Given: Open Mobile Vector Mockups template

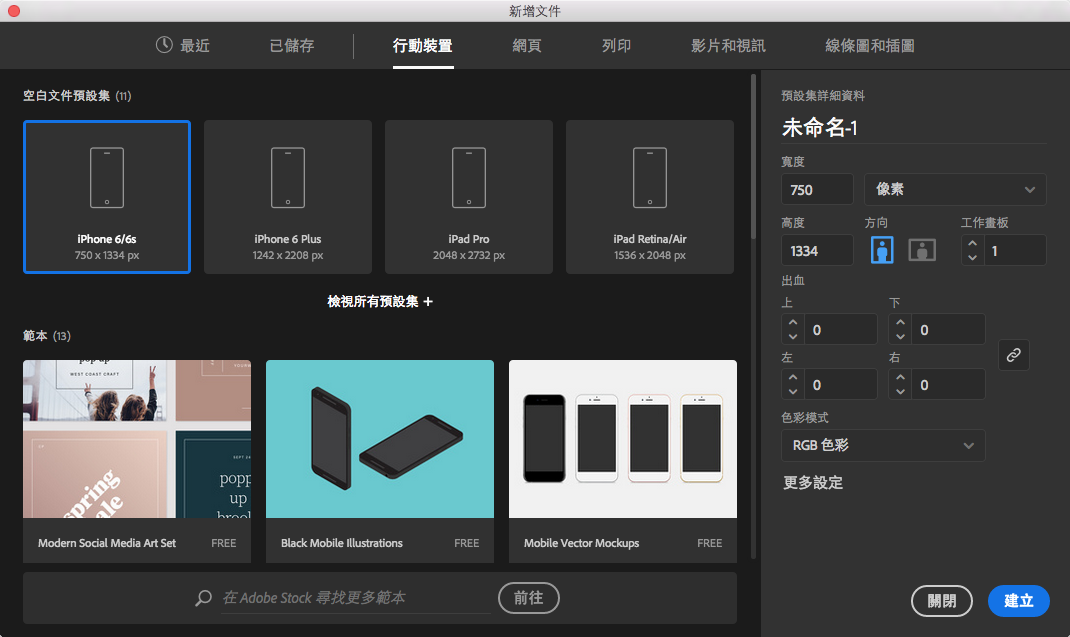Looking at the screenshot, I should tap(622, 462).
